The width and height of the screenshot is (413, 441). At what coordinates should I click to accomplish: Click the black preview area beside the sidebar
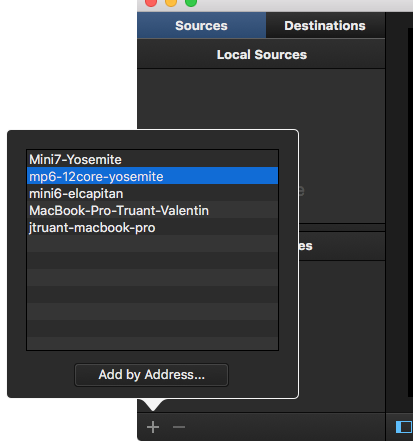coord(410,212)
